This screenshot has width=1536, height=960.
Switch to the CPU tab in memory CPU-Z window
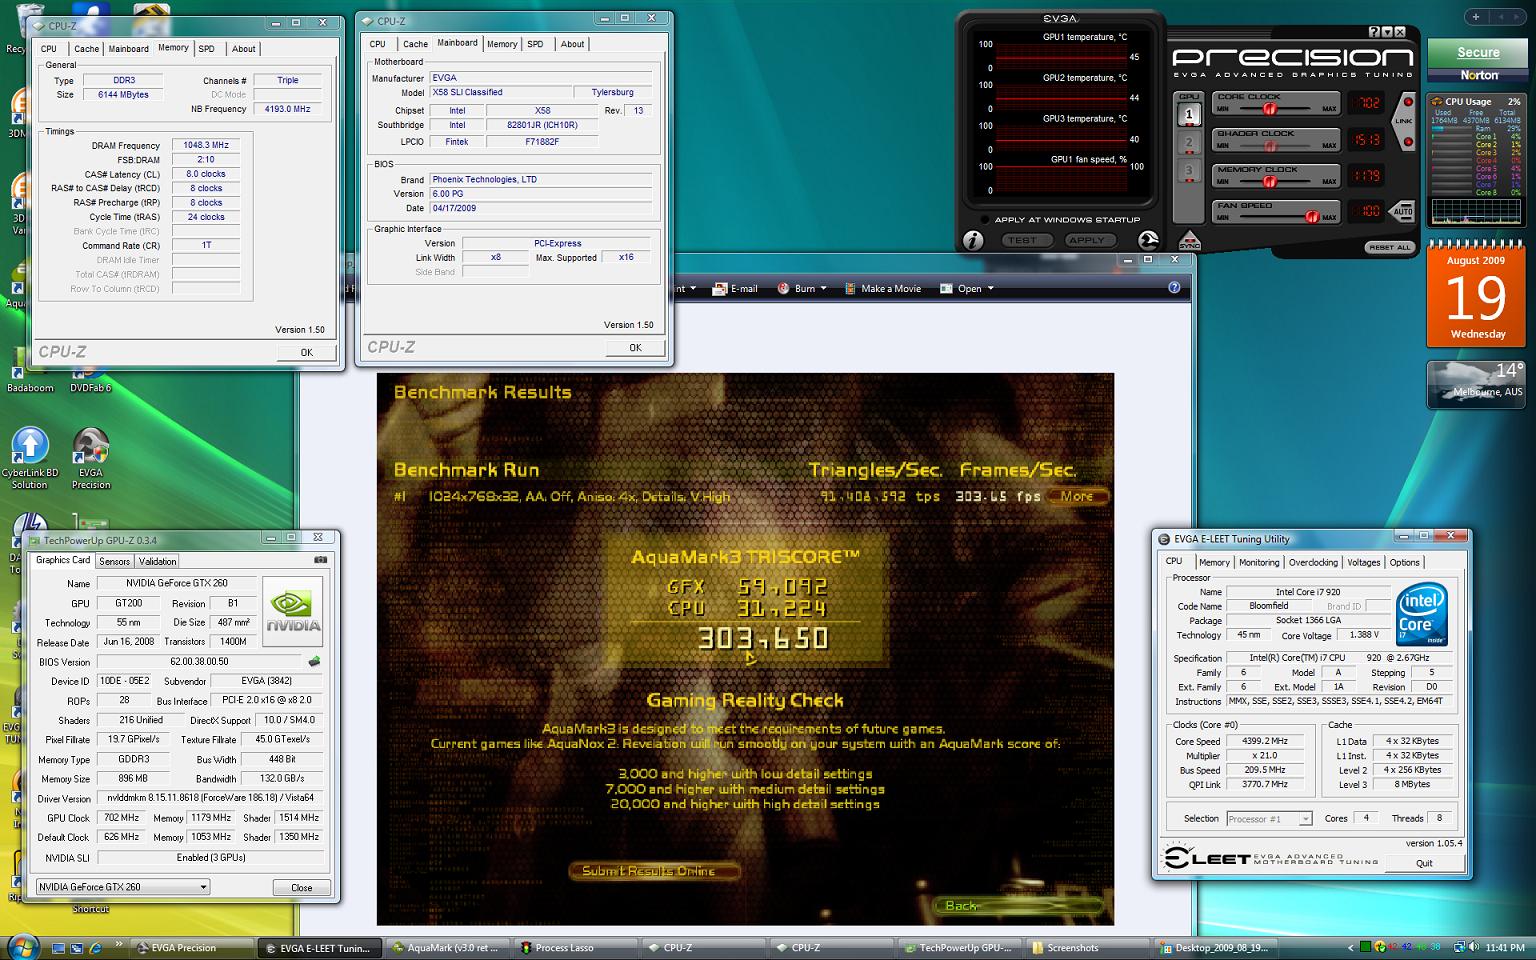(x=49, y=49)
